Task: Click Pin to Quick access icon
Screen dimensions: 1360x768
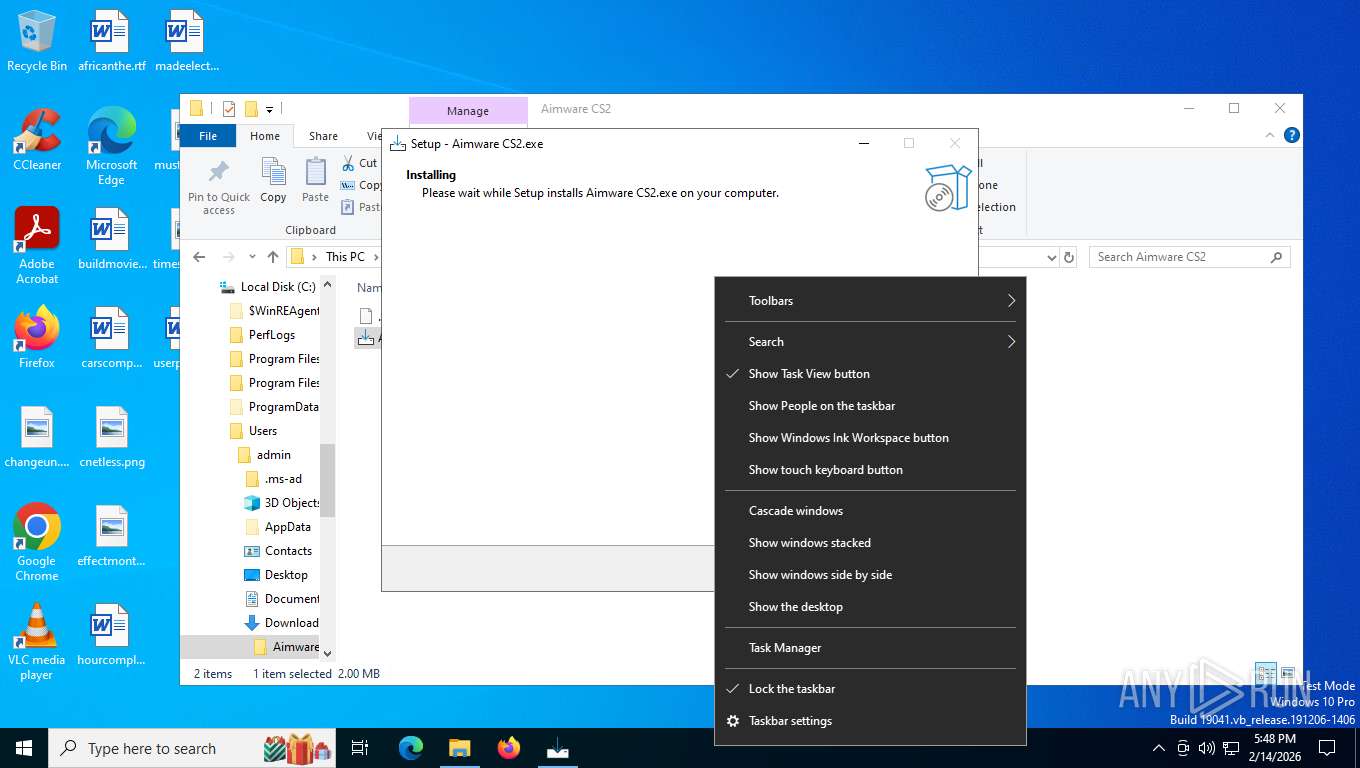Action: click(219, 186)
